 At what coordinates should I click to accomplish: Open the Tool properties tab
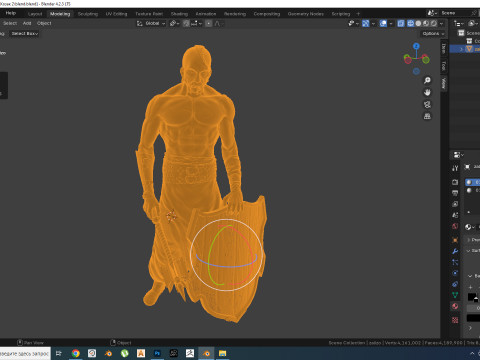click(455, 168)
